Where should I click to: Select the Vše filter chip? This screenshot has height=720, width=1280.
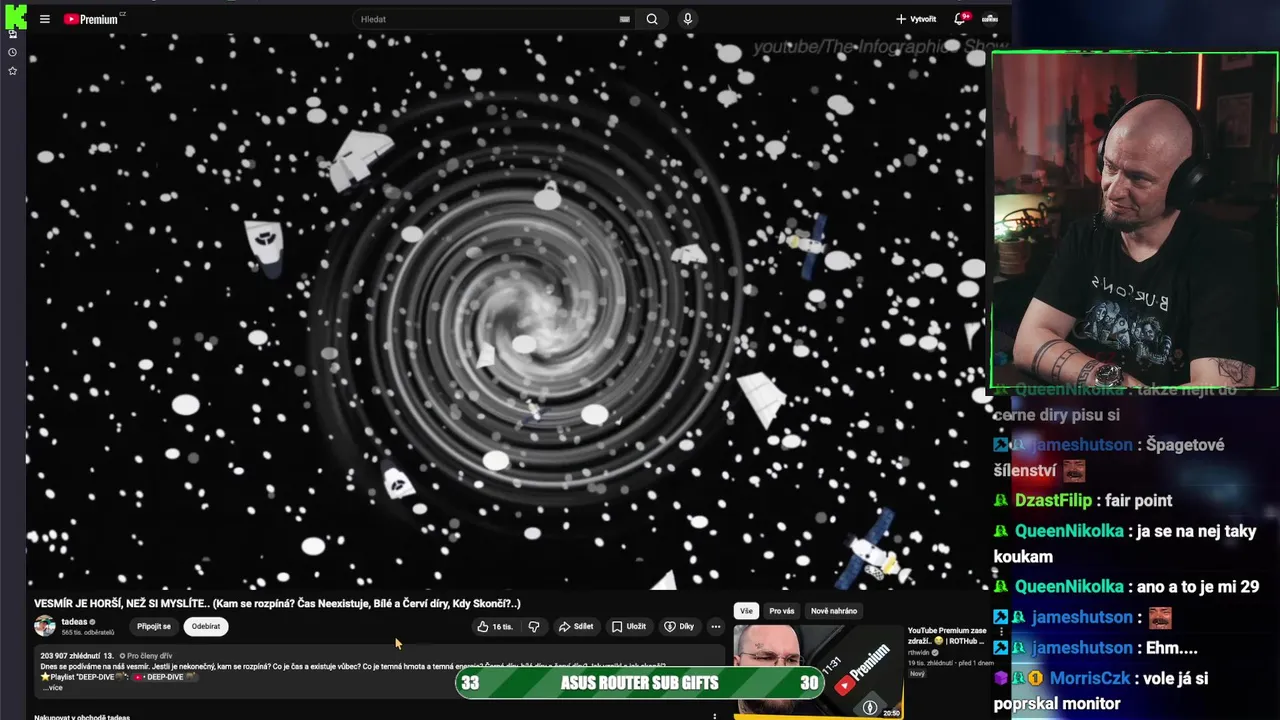pos(746,610)
